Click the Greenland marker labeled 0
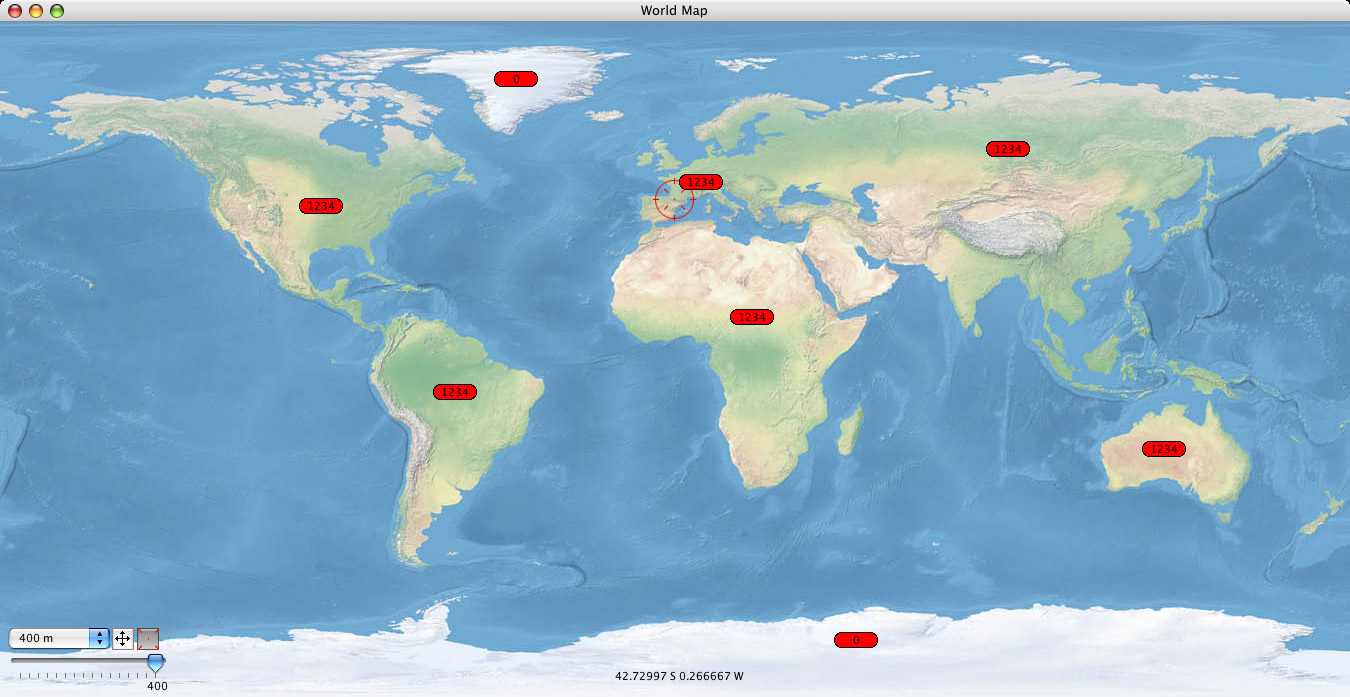 pyautogui.click(x=516, y=79)
